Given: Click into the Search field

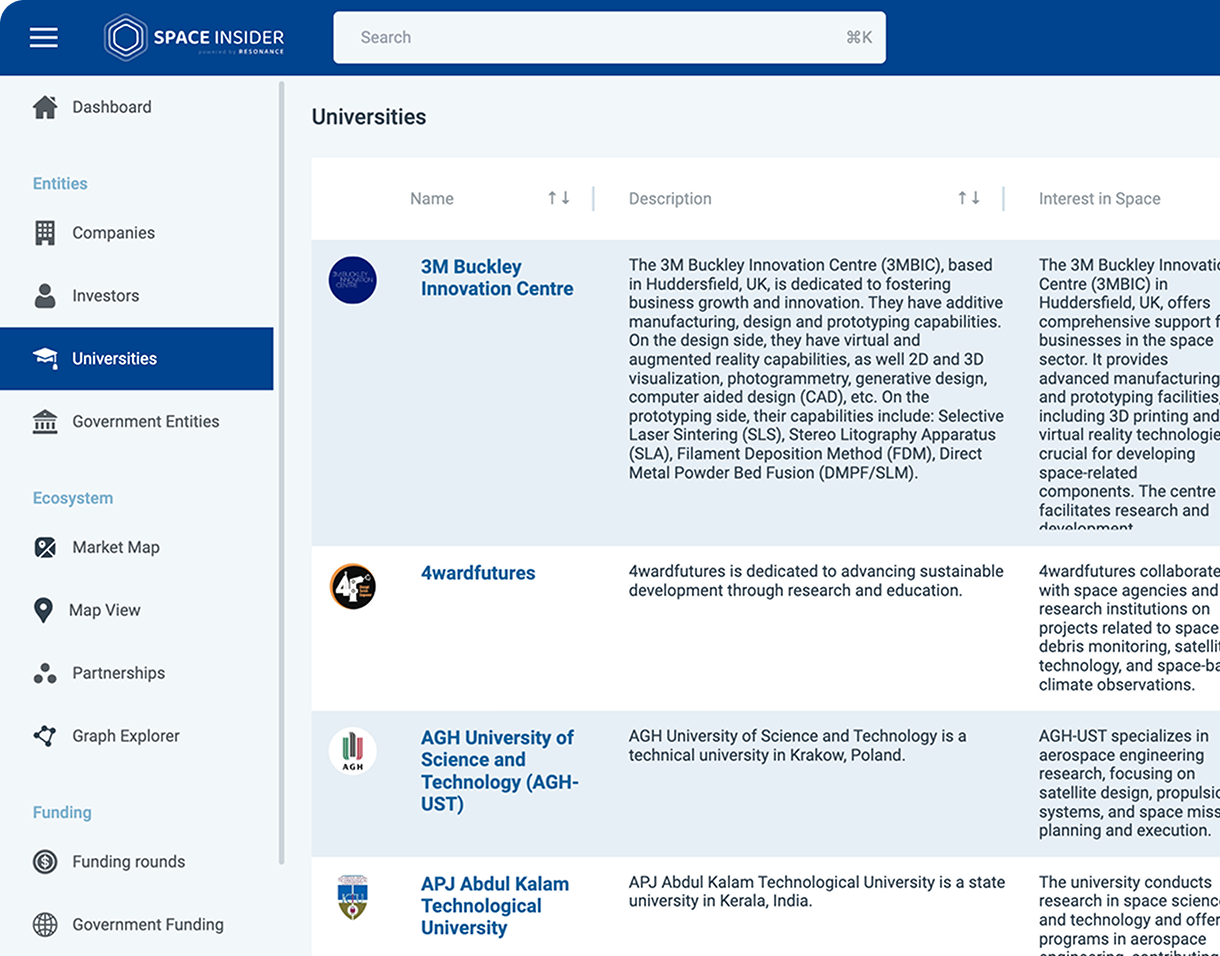Looking at the screenshot, I should click(x=609, y=38).
